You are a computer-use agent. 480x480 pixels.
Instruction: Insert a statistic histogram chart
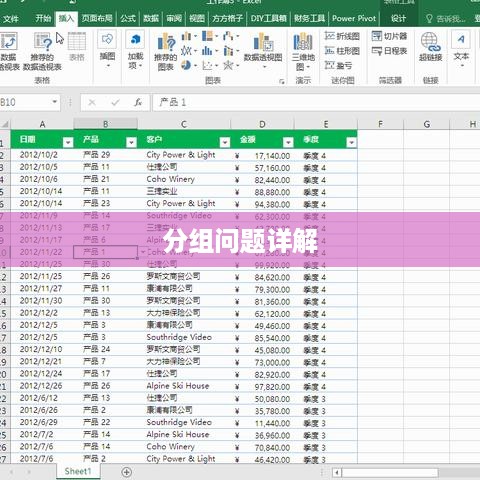[207, 51]
